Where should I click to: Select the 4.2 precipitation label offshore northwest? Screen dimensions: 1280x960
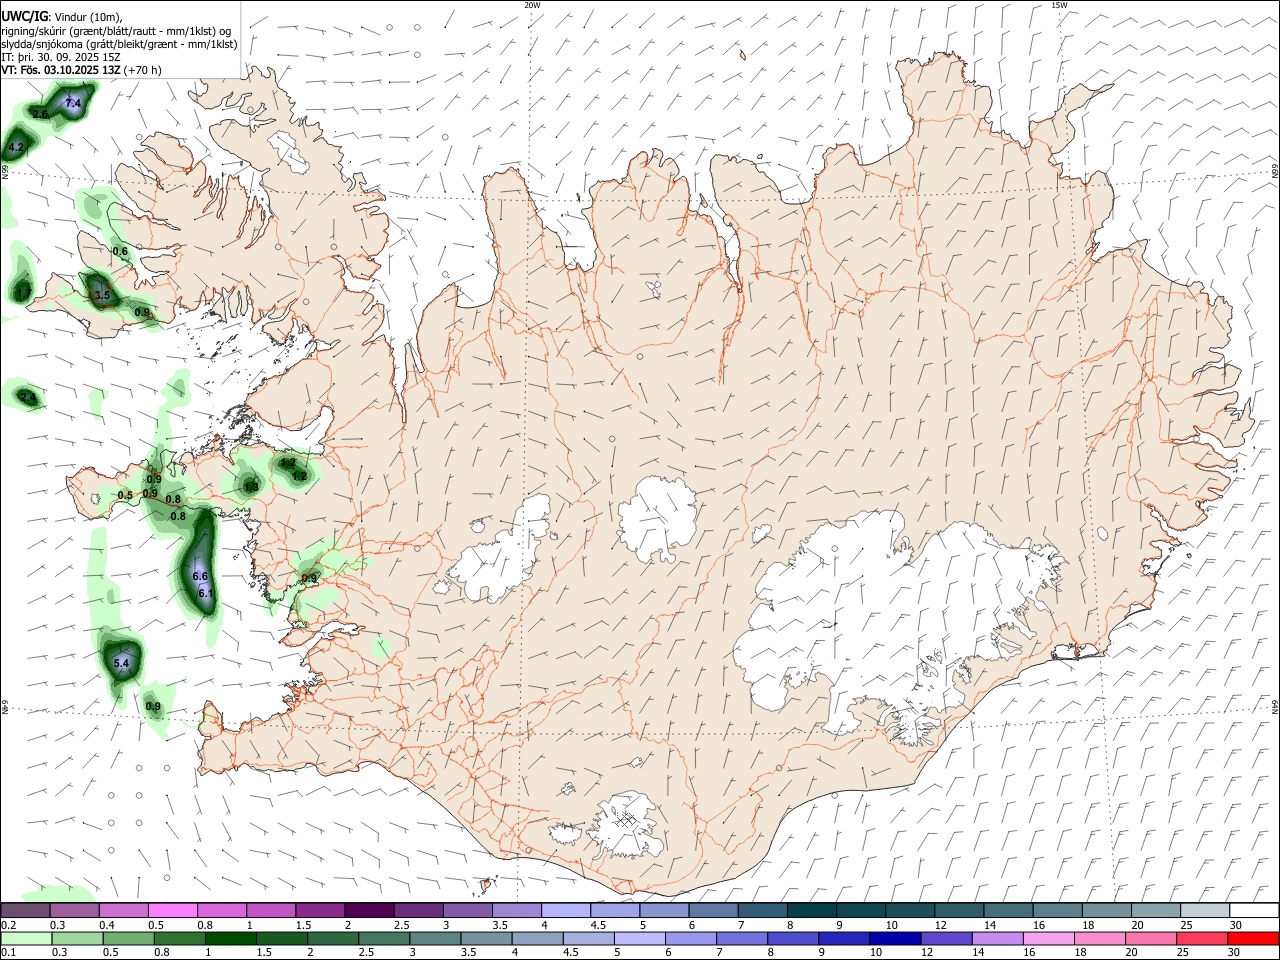coord(15,147)
